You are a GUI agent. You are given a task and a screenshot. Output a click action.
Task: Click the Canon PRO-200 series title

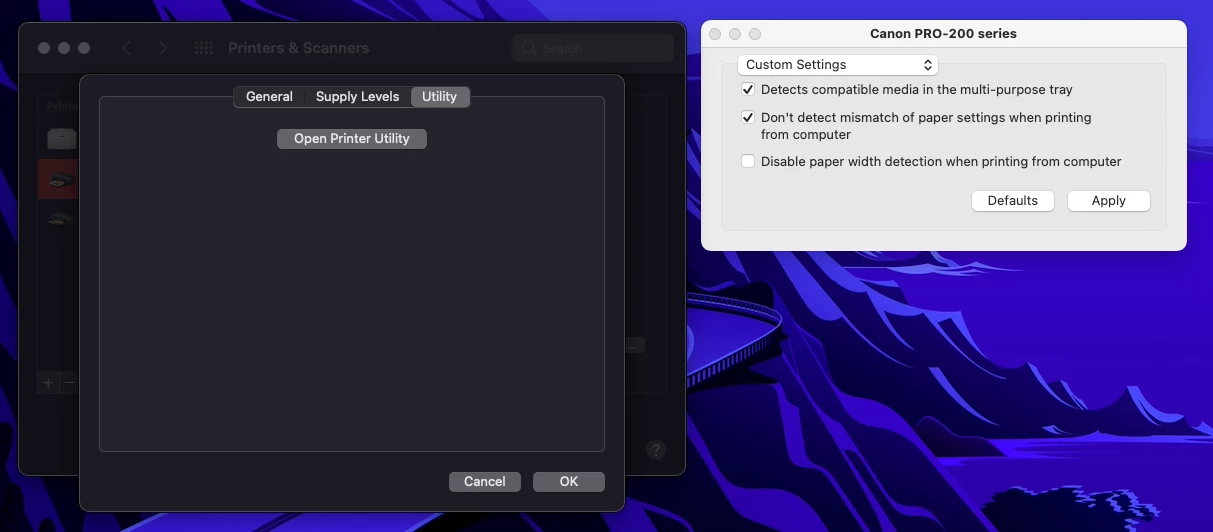(943, 34)
